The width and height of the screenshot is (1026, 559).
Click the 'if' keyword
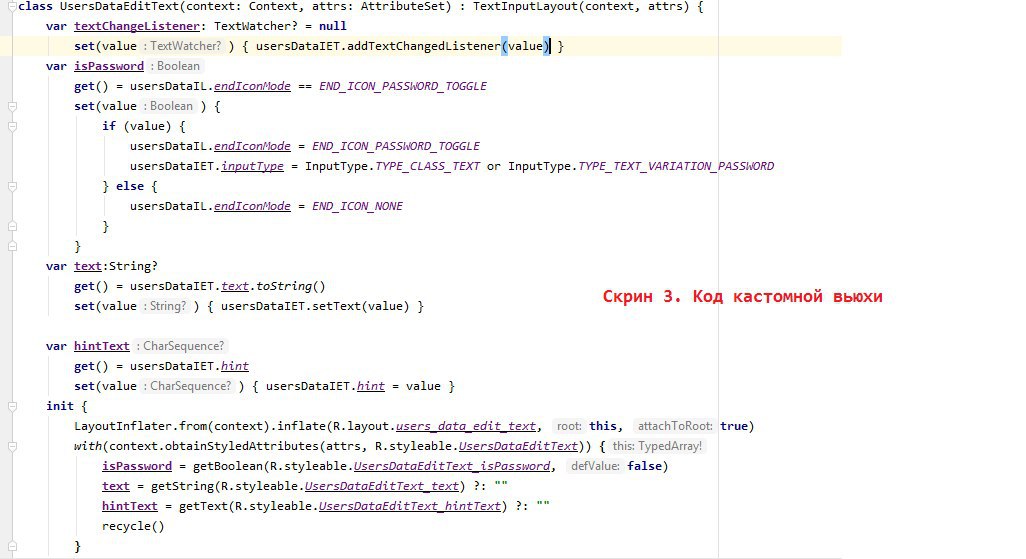click(109, 126)
